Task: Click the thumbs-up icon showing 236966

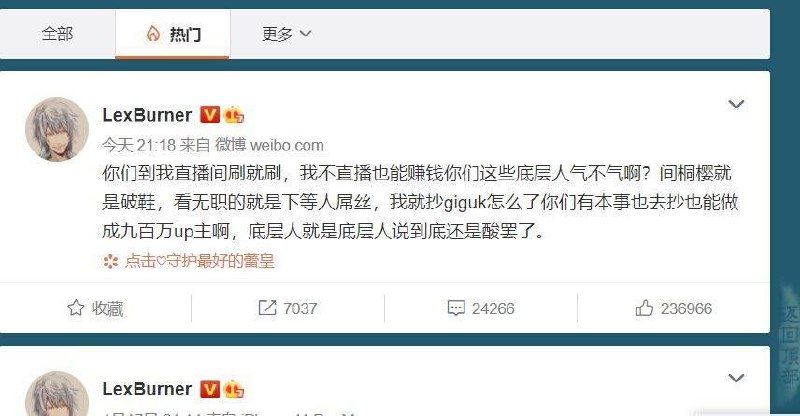Action: tap(644, 308)
